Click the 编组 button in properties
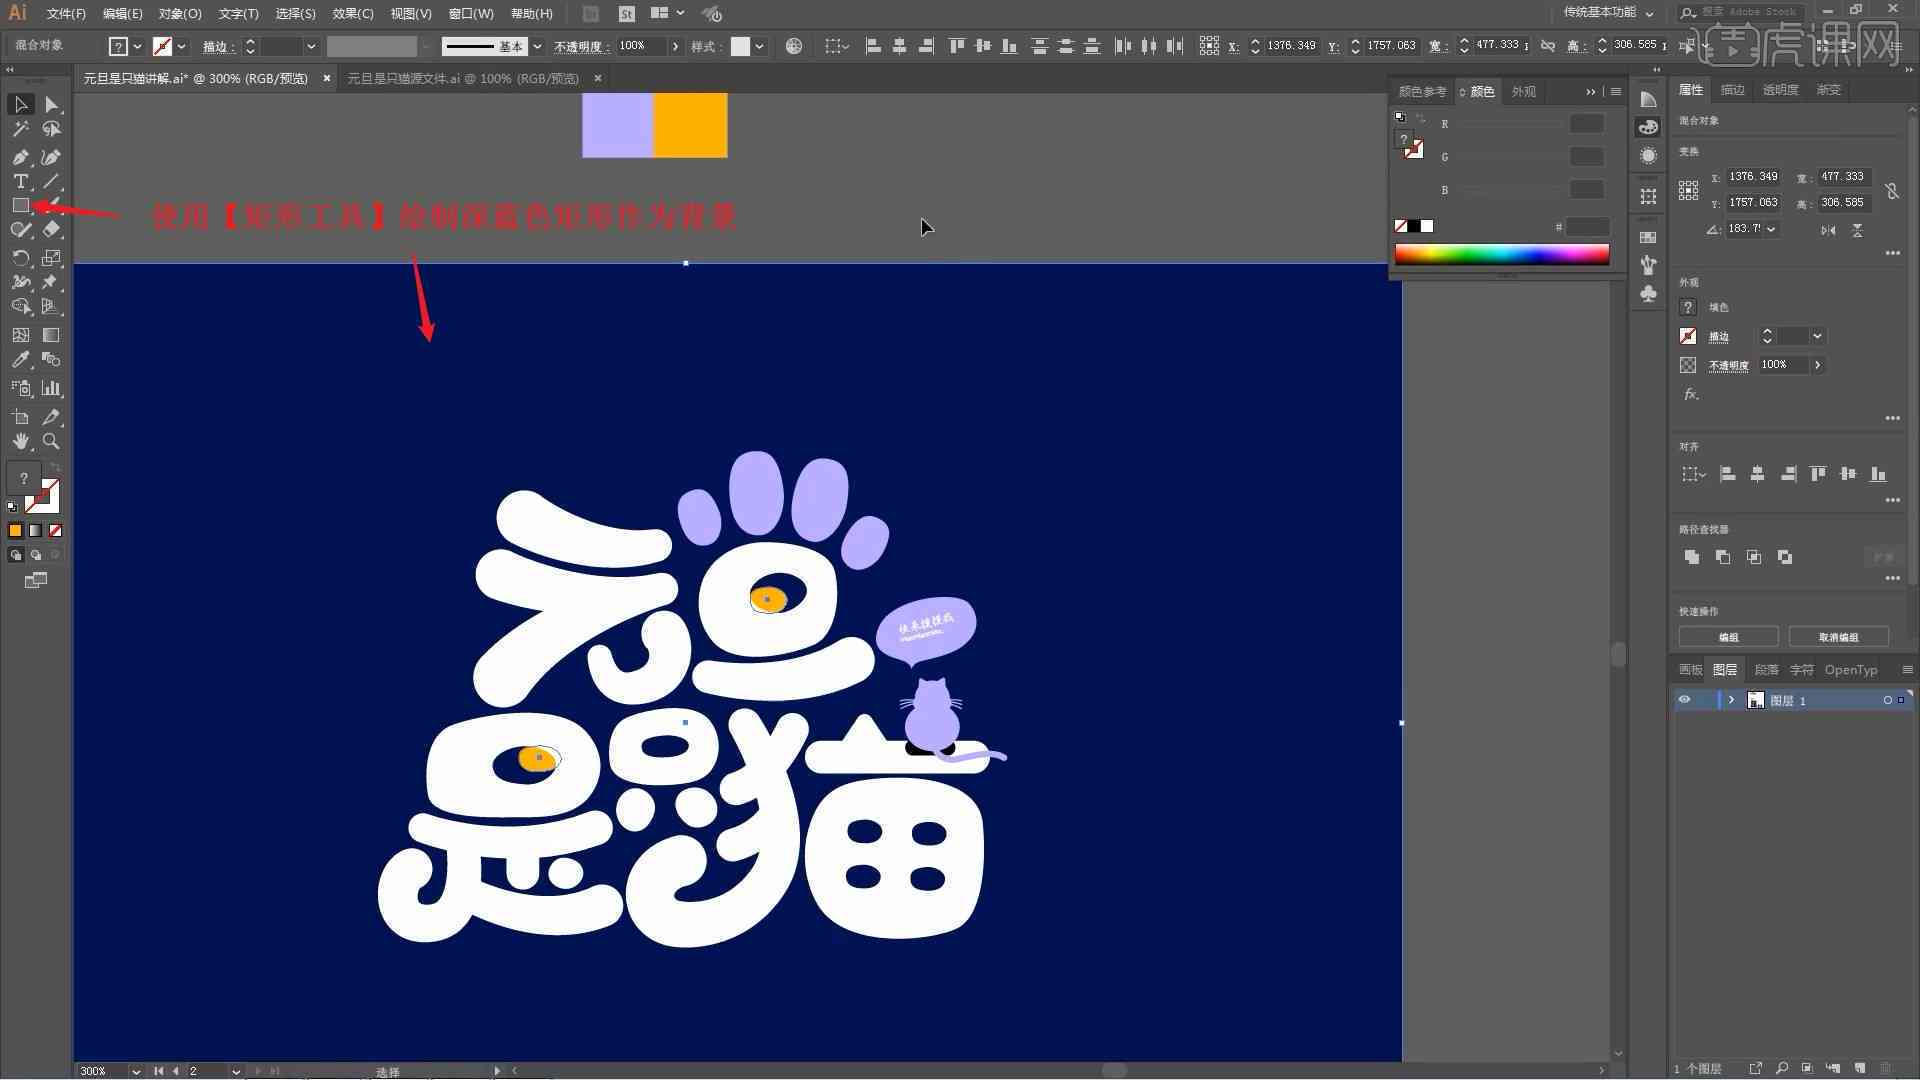 tap(1730, 637)
